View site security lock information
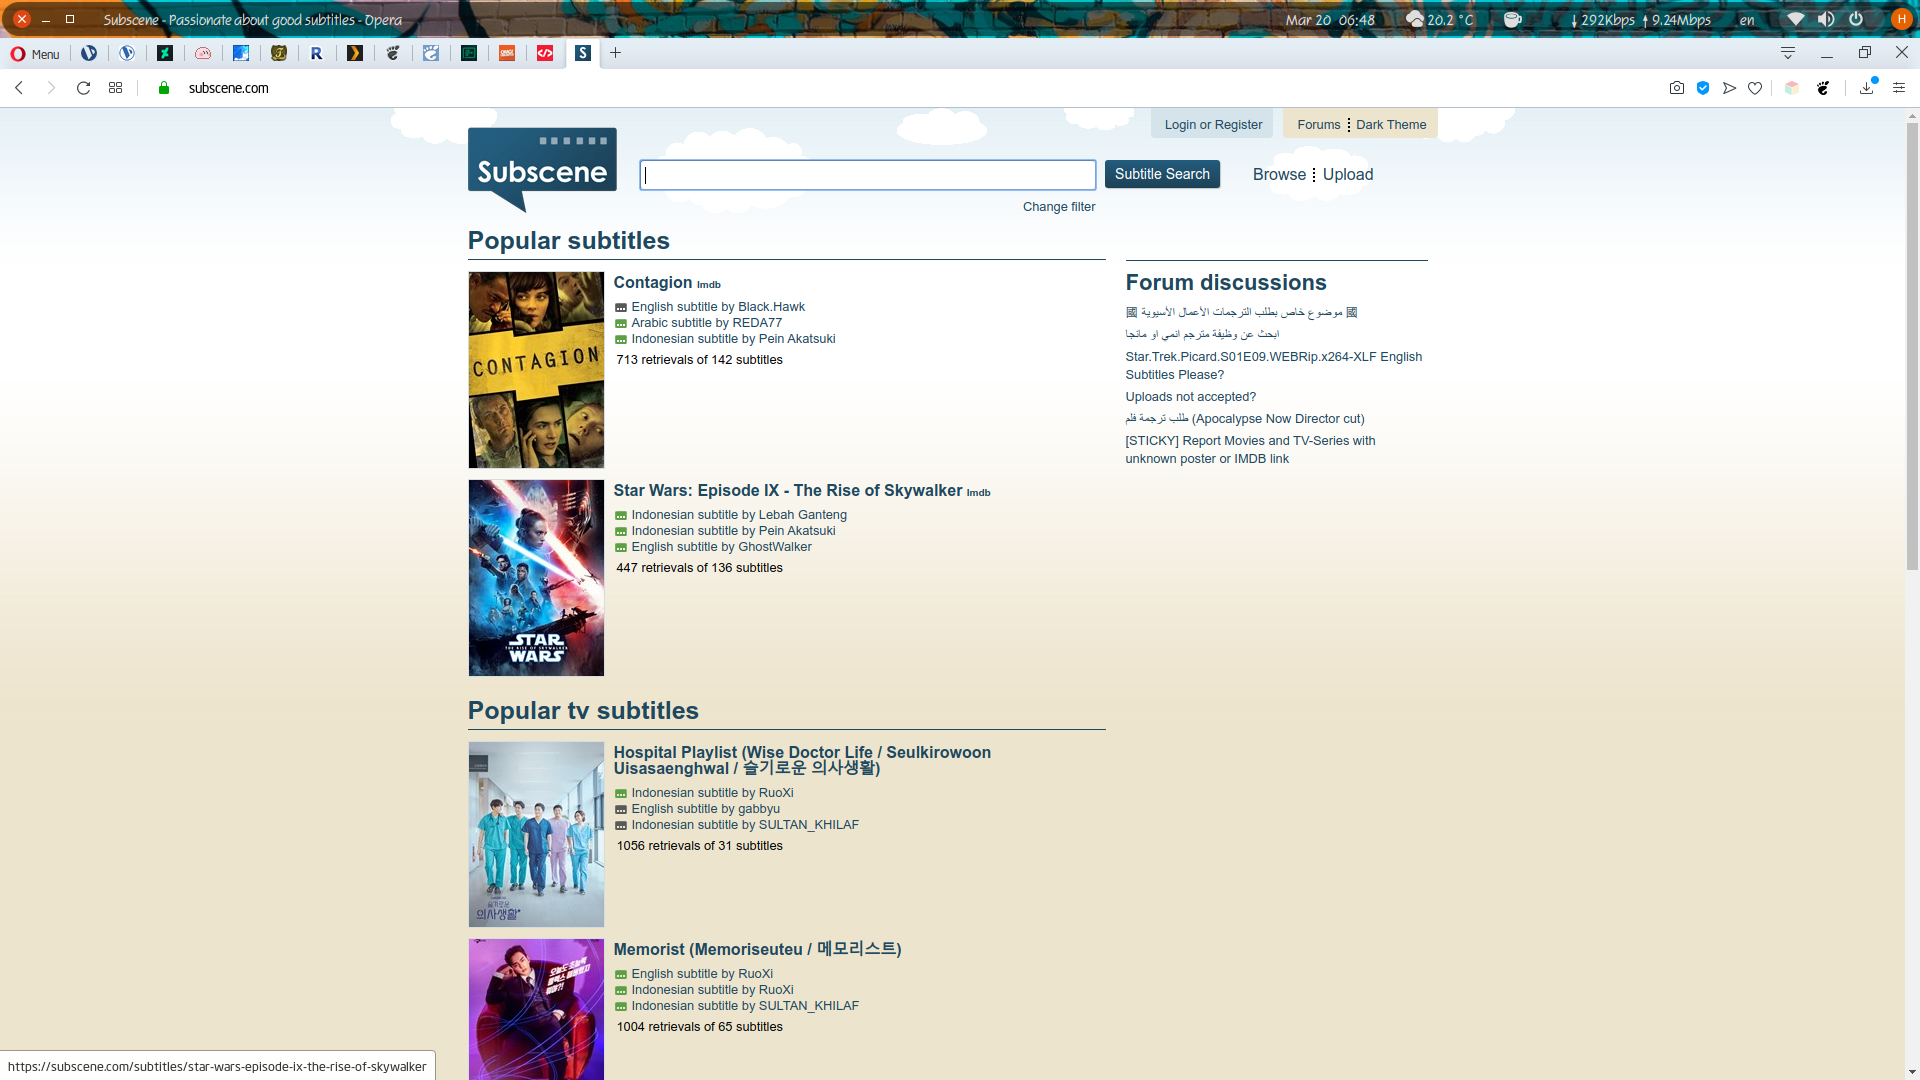The image size is (1920, 1080). [164, 88]
